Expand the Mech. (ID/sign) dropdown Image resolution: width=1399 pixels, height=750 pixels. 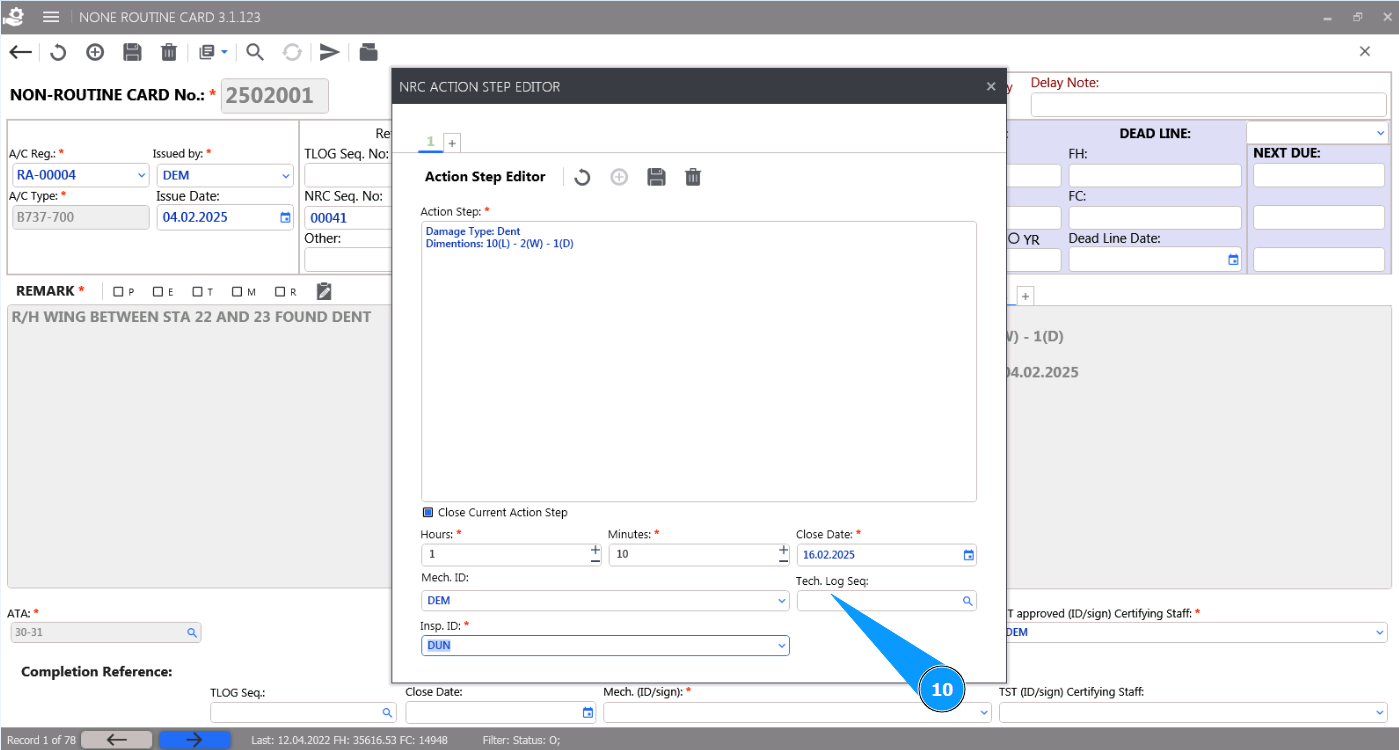click(x=983, y=713)
